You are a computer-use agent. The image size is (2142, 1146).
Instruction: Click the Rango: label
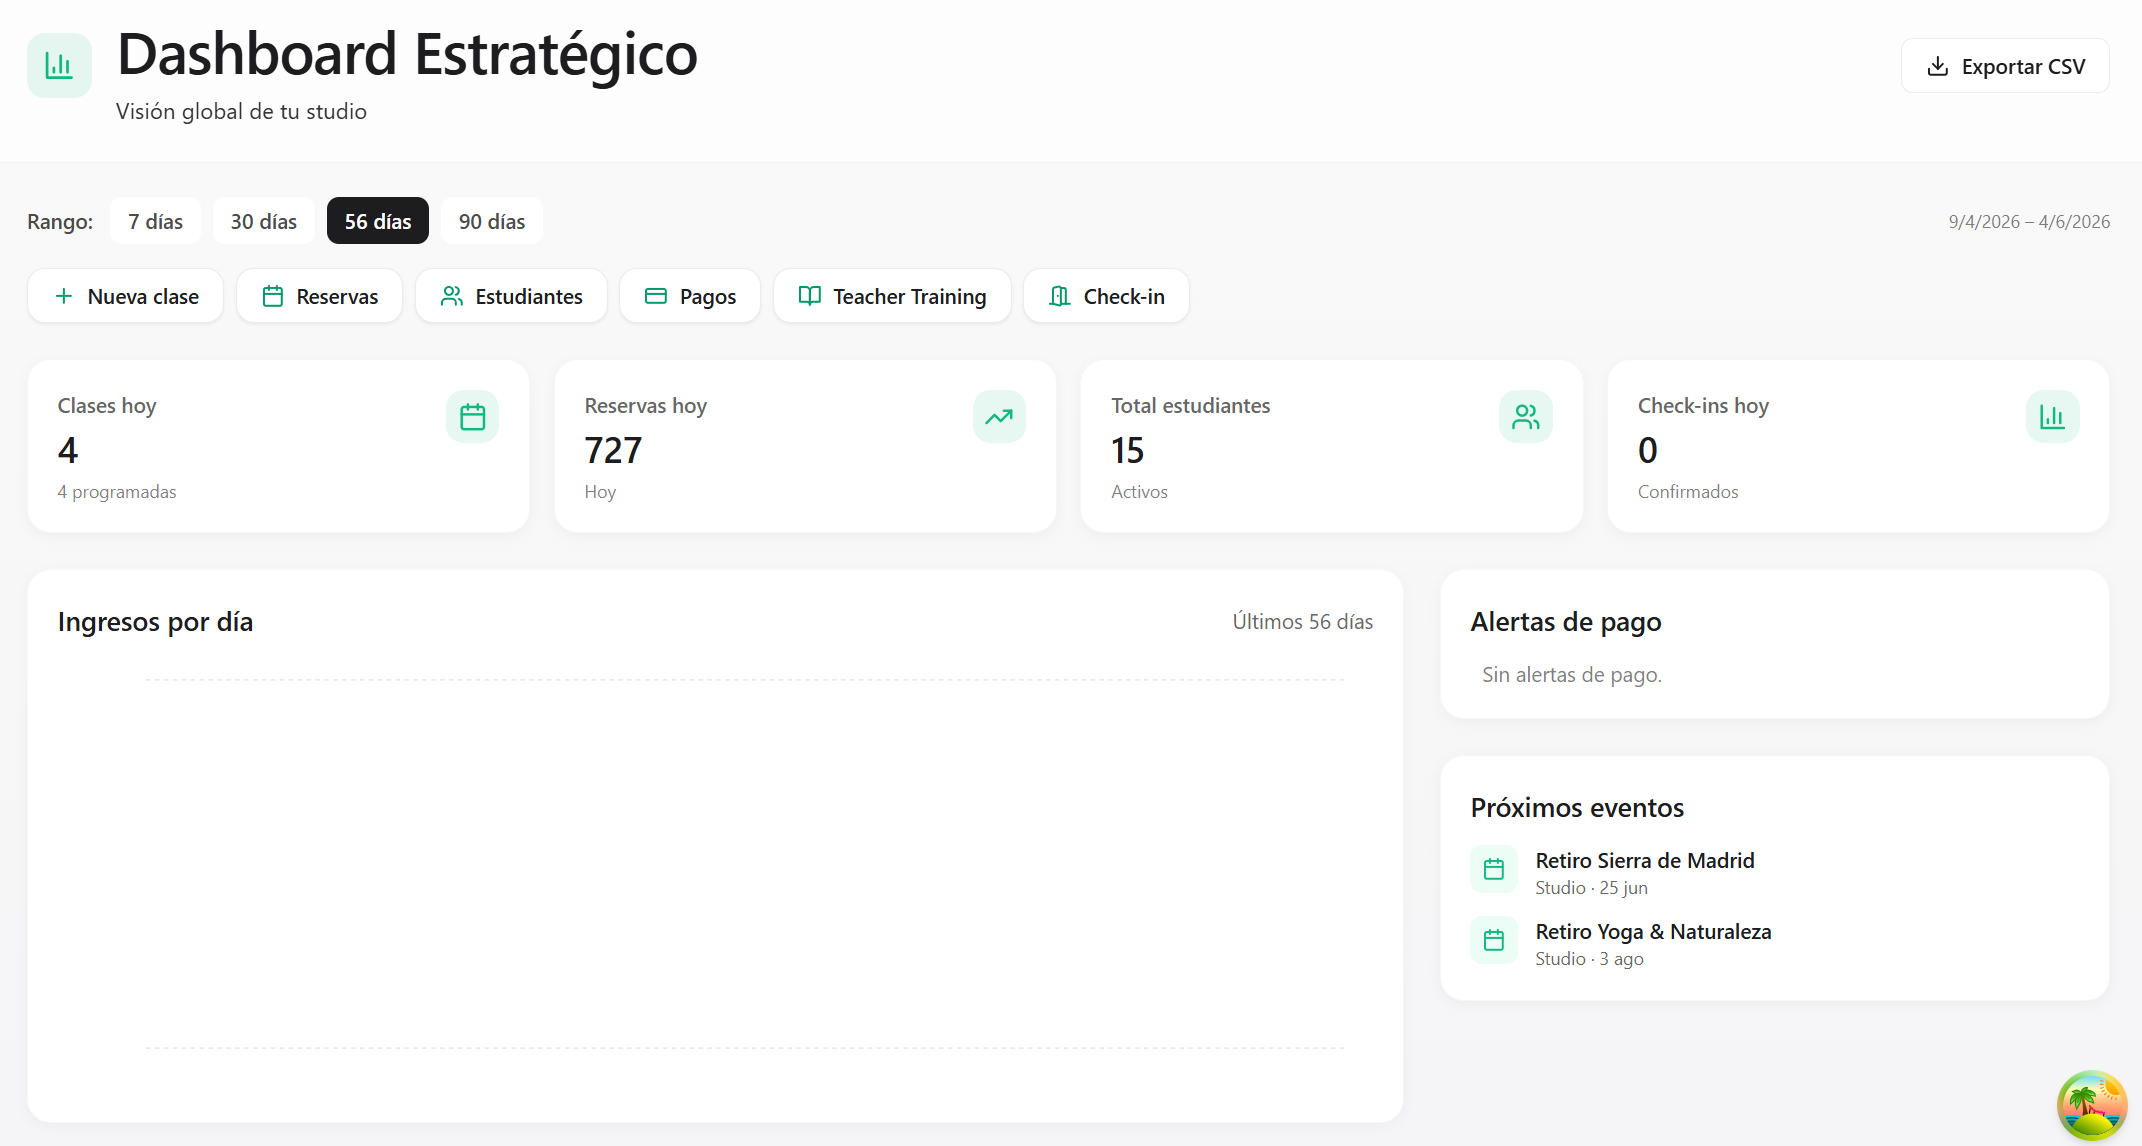(60, 222)
